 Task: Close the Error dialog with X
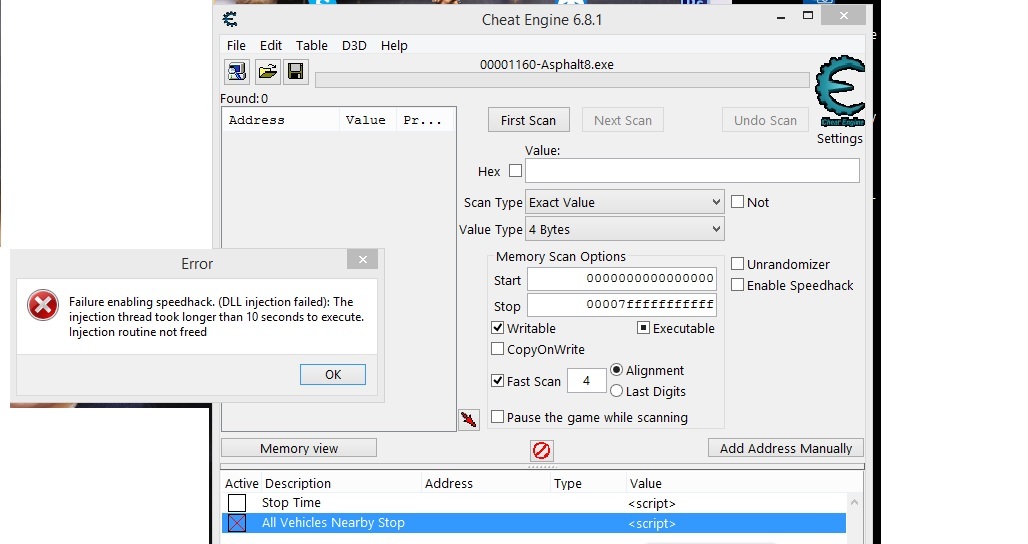pos(363,260)
